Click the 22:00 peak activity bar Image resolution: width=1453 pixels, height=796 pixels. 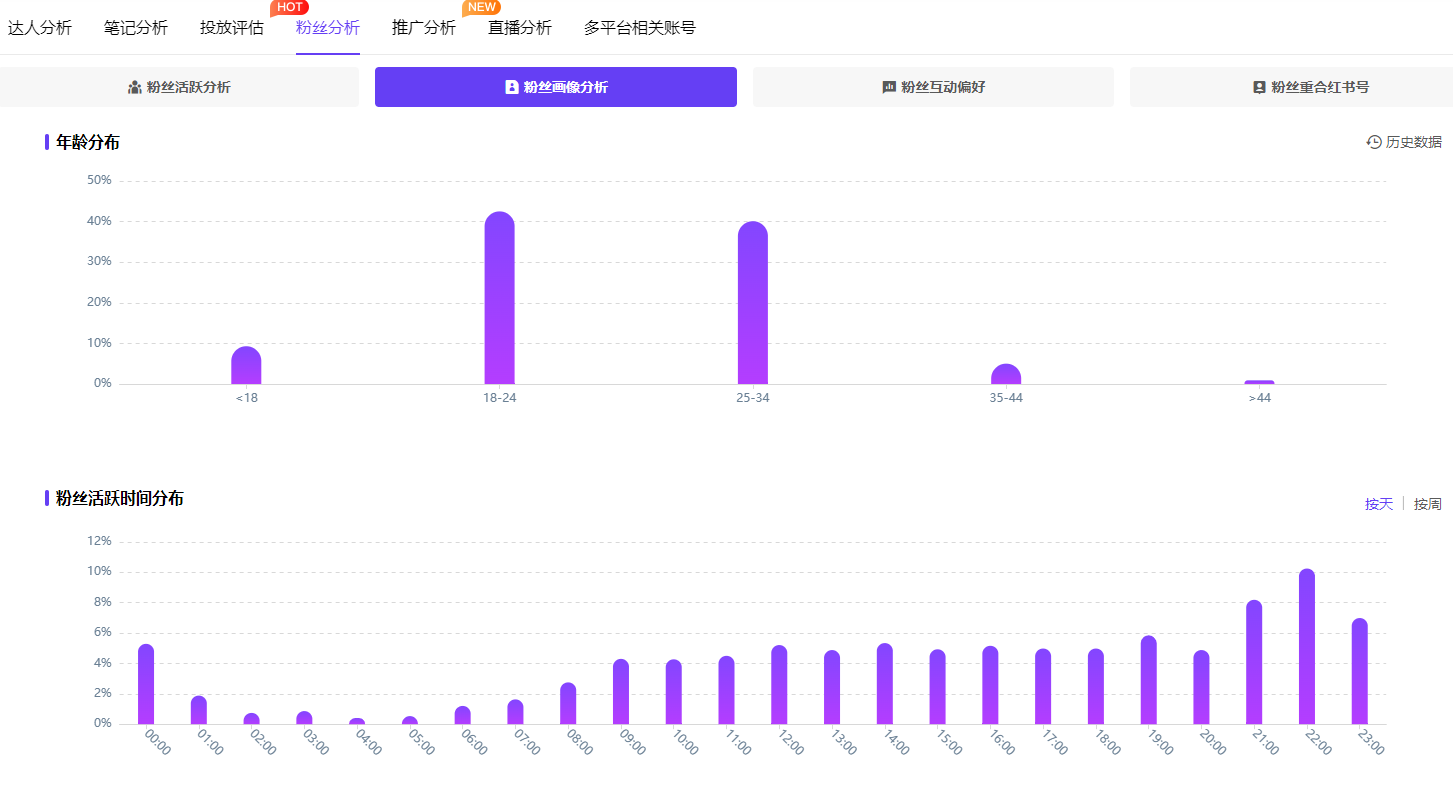1307,647
